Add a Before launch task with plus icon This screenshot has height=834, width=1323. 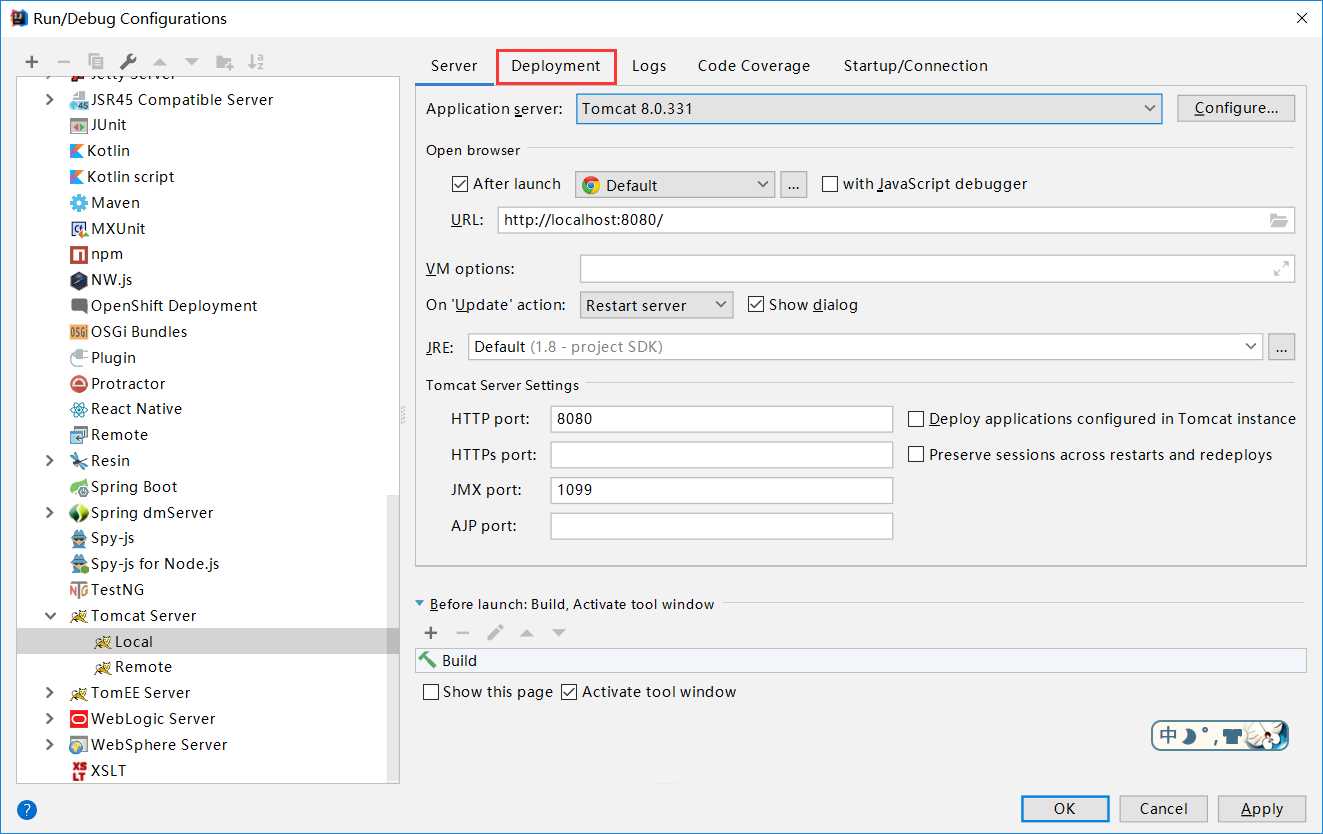431,633
